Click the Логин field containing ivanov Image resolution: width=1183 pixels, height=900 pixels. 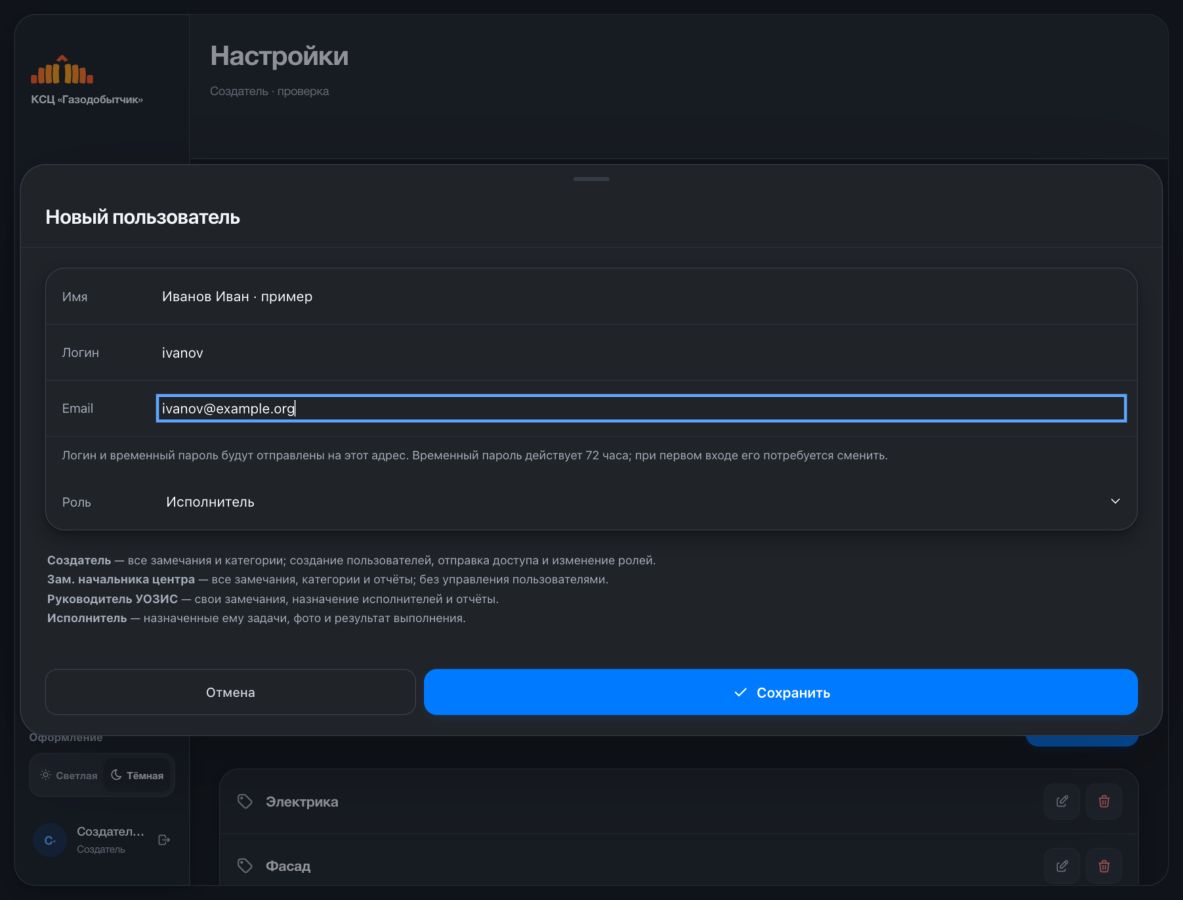click(641, 352)
